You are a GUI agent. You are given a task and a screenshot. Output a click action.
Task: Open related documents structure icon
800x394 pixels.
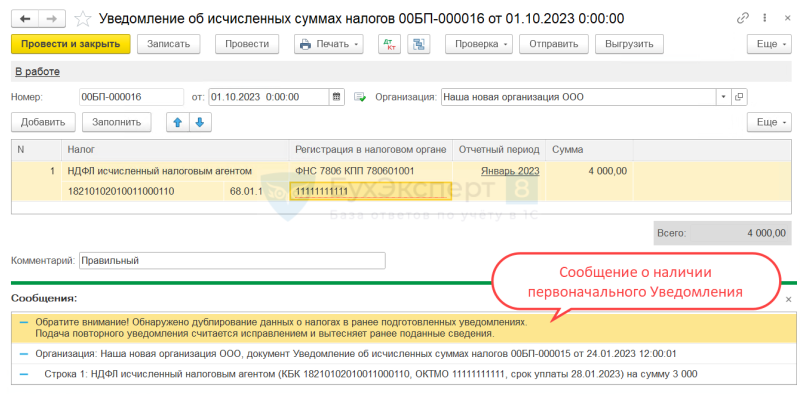point(419,44)
